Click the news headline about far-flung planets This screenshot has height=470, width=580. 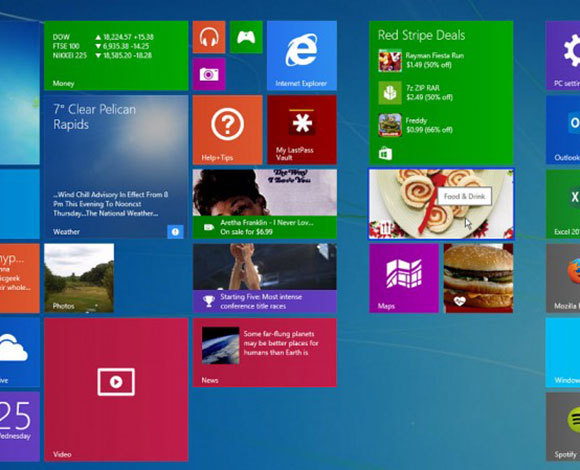tap(281, 343)
